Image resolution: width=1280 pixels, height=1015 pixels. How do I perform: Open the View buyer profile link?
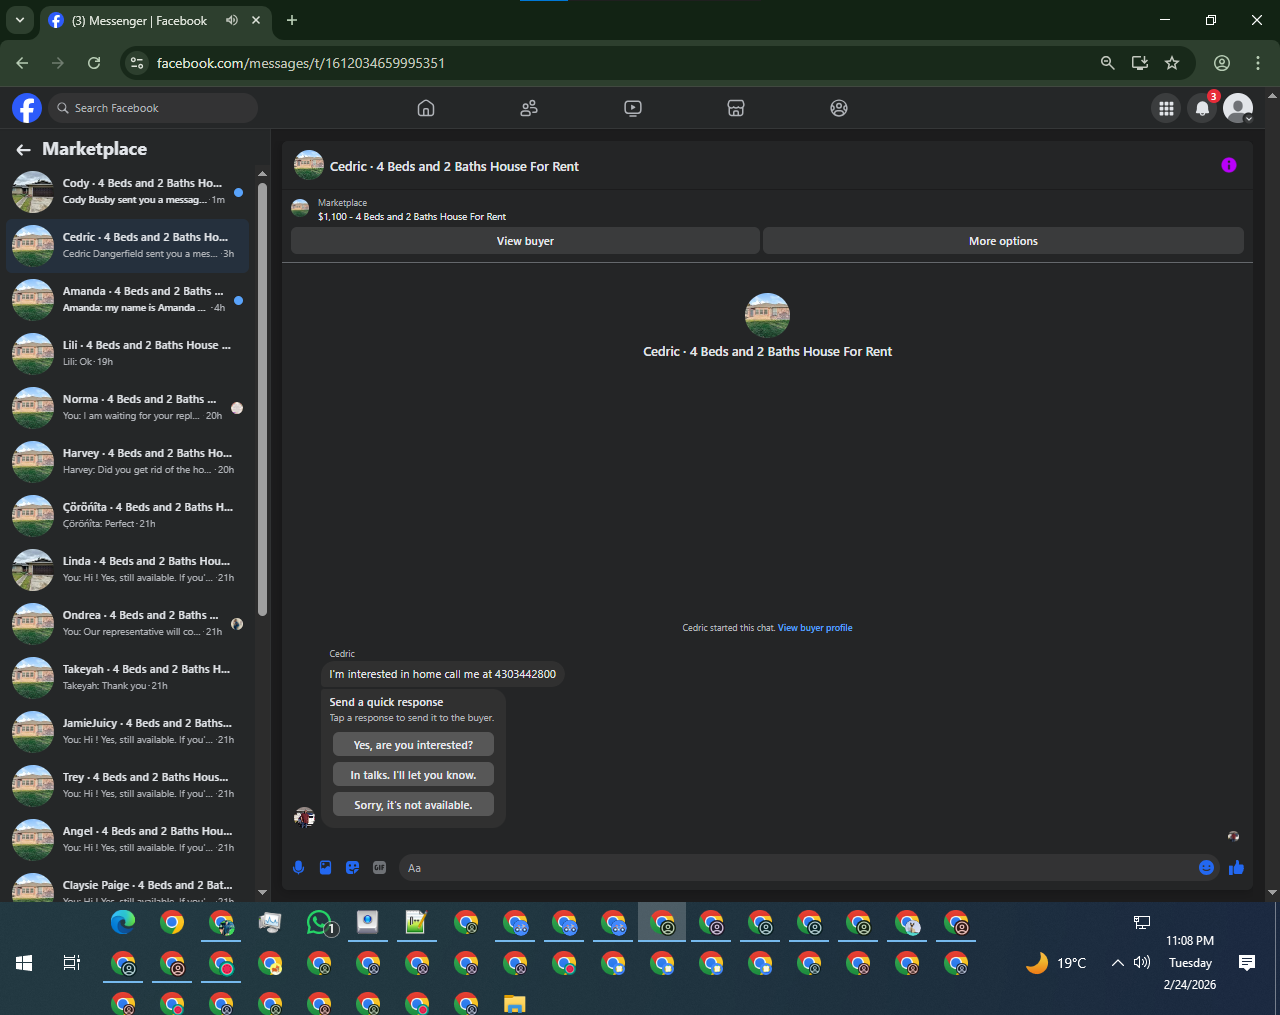pyautogui.click(x=815, y=628)
